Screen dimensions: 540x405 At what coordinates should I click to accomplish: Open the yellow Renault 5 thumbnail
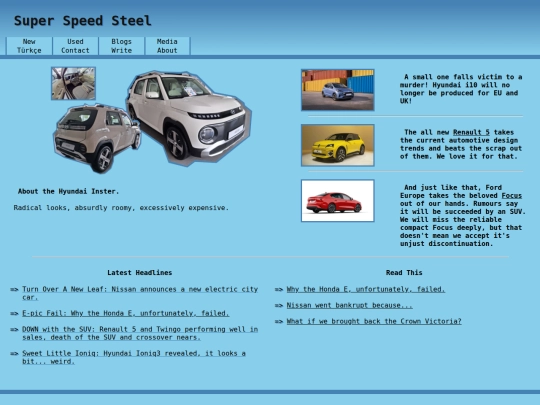click(x=338, y=145)
